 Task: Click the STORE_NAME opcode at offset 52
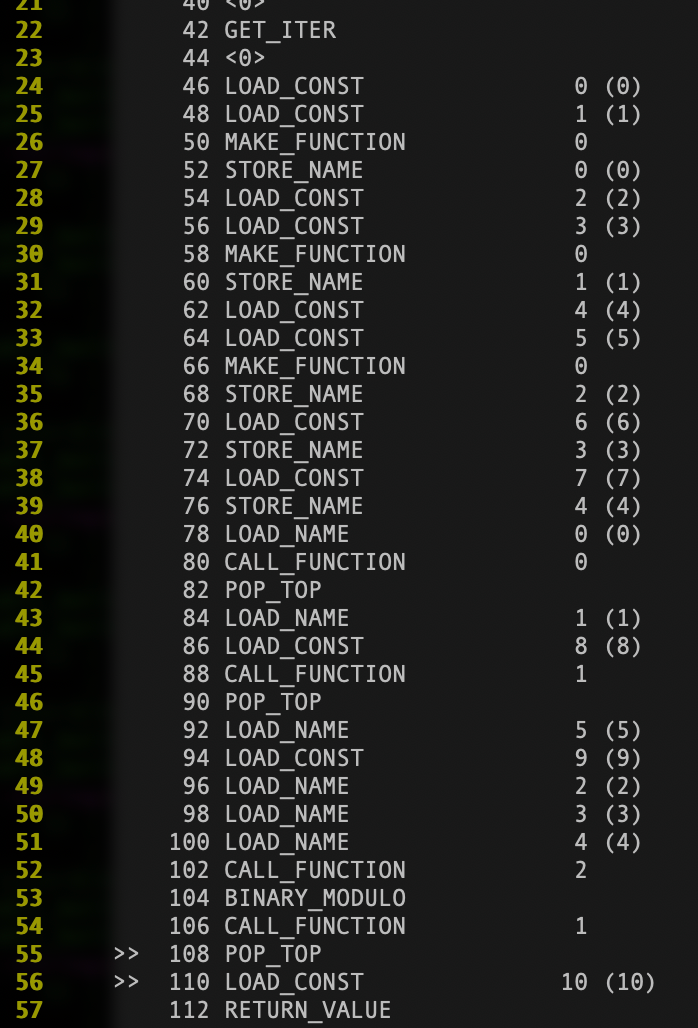(294, 170)
